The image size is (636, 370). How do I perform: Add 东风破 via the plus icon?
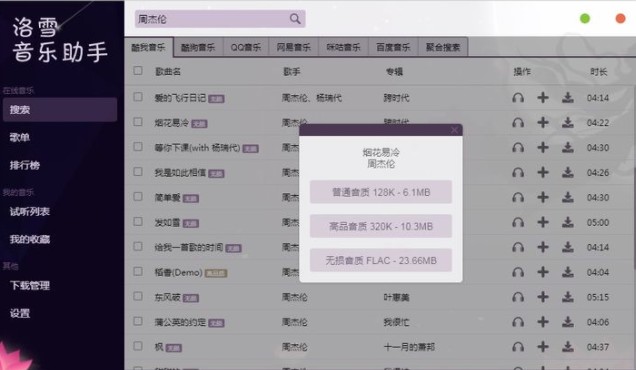pos(543,297)
